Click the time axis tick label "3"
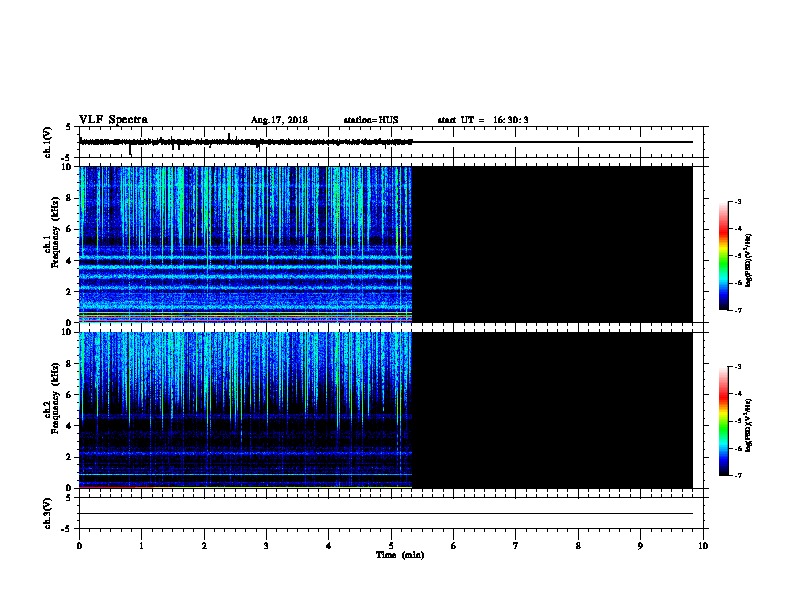Image resolution: width=792 pixels, height=612 pixels. click(x=266, y=545)
